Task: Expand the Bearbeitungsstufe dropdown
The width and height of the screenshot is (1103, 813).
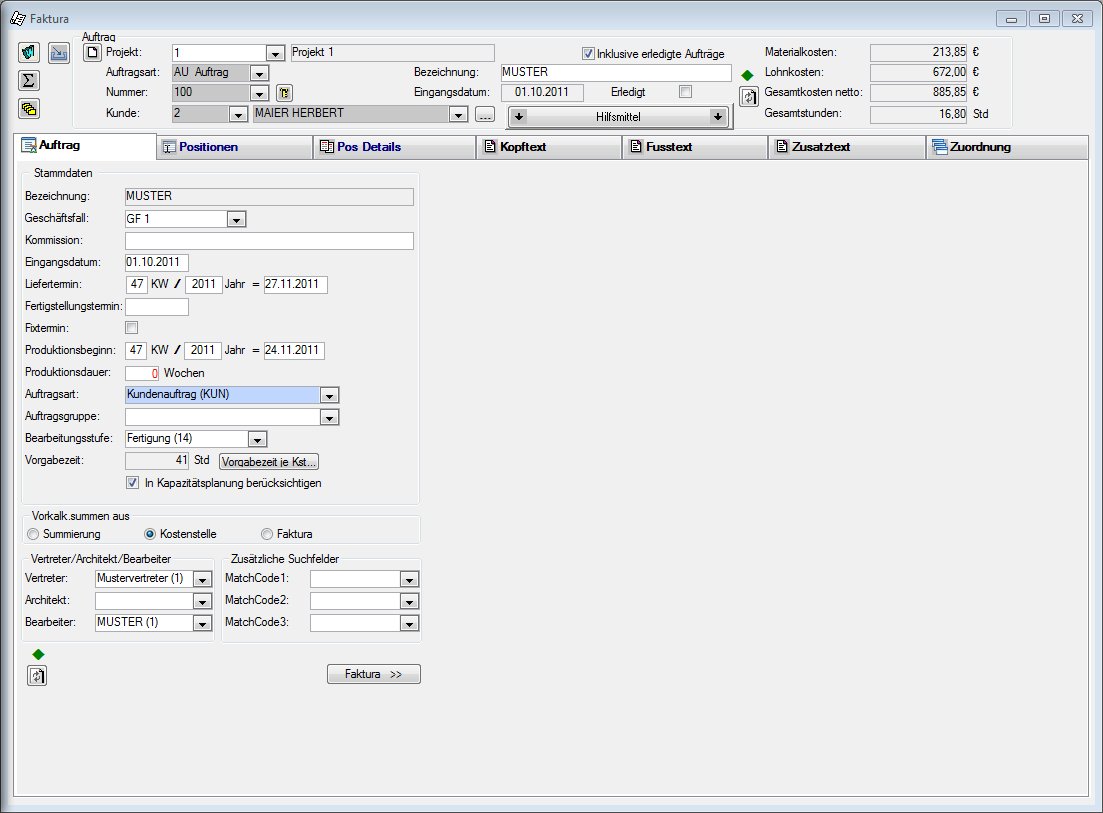Action: click(257, 439)
